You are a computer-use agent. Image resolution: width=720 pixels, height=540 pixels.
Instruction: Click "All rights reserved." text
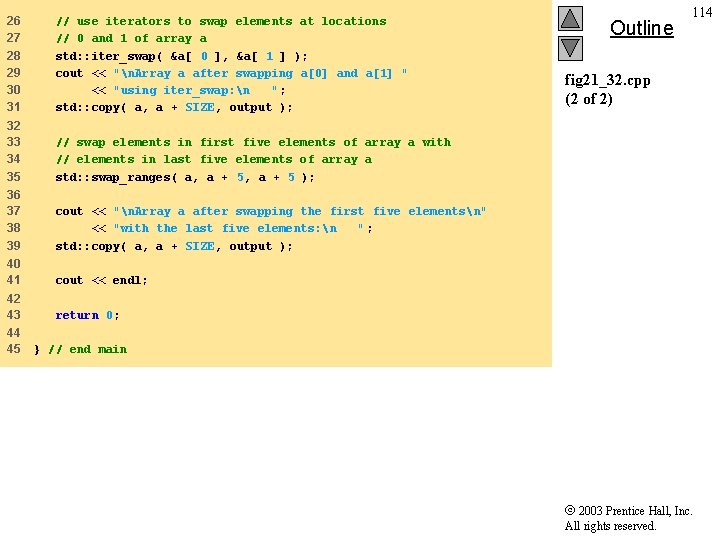[610, 526]
